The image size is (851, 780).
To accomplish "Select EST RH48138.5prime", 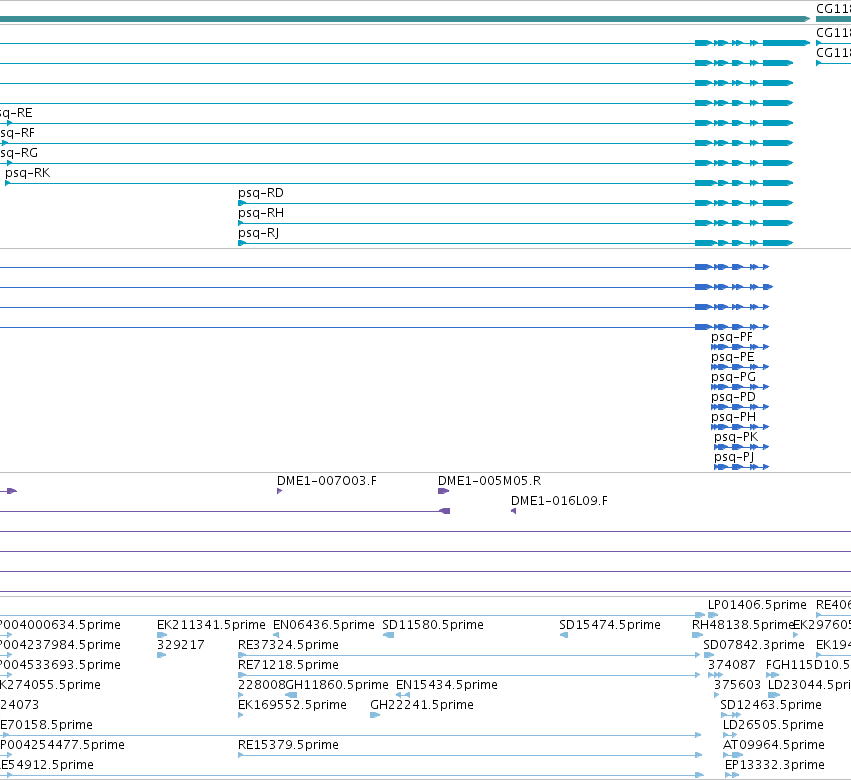I will (743, 625).
